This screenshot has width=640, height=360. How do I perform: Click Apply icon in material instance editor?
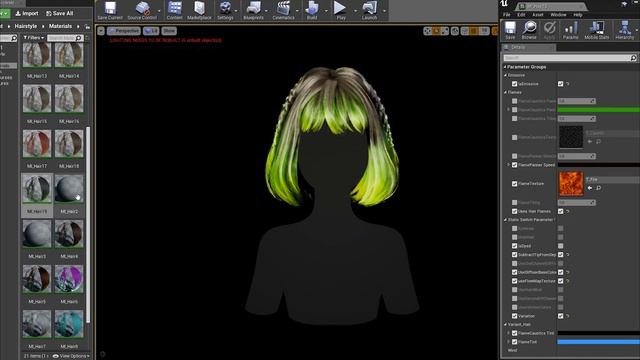pyautogui.click(x=550, y=30)
